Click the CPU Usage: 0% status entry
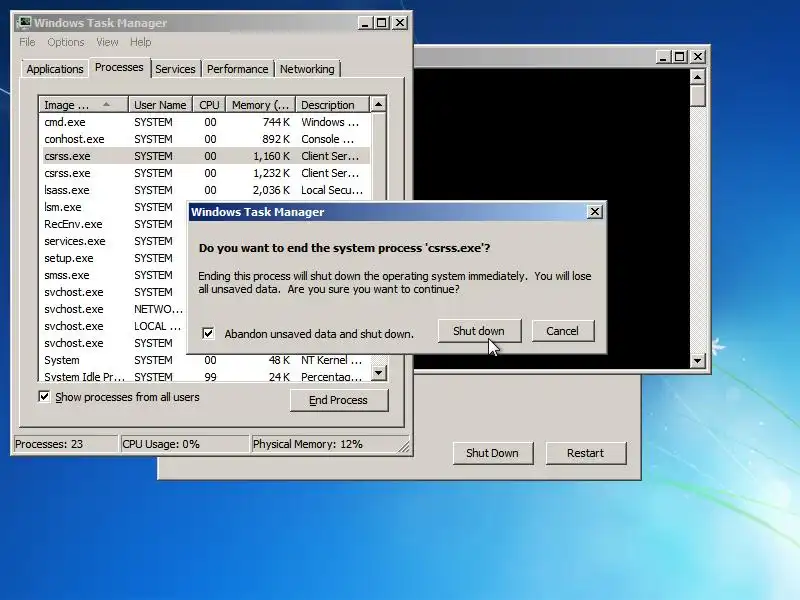Image resolution: width=800 pixels, height=600 pixels. (x=185, y=444)
